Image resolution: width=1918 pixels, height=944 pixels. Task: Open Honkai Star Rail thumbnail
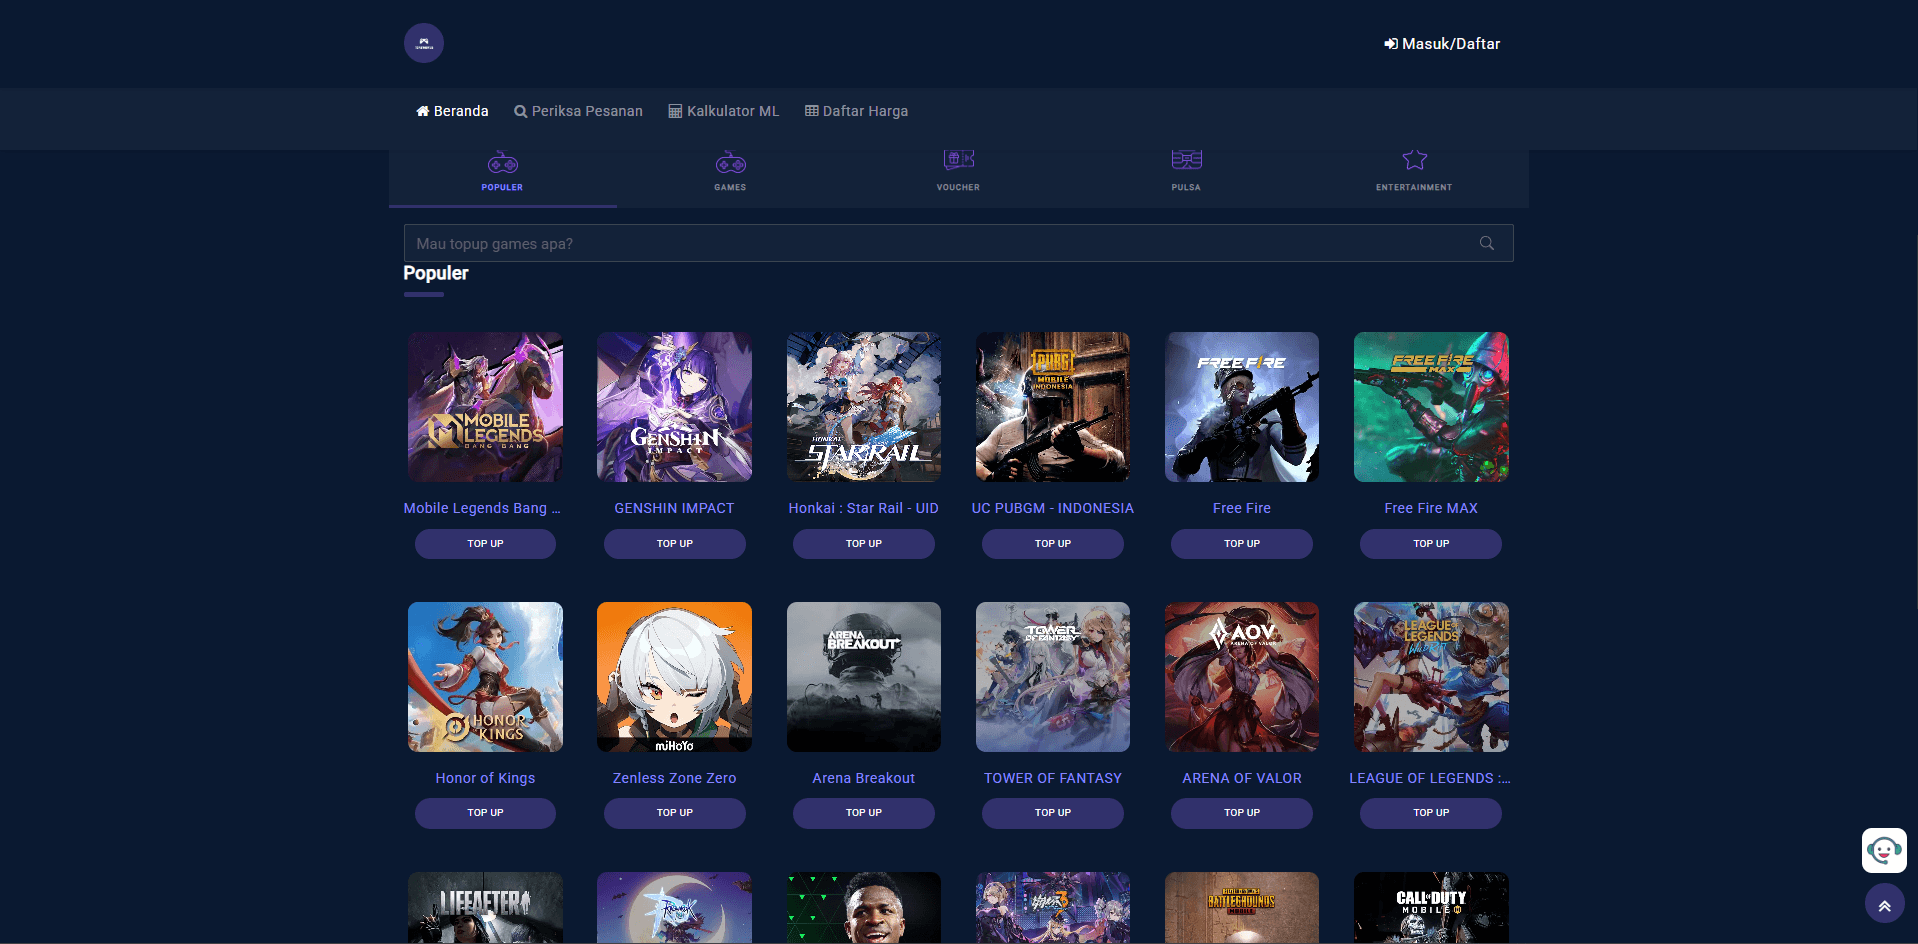tap(864, 407)
